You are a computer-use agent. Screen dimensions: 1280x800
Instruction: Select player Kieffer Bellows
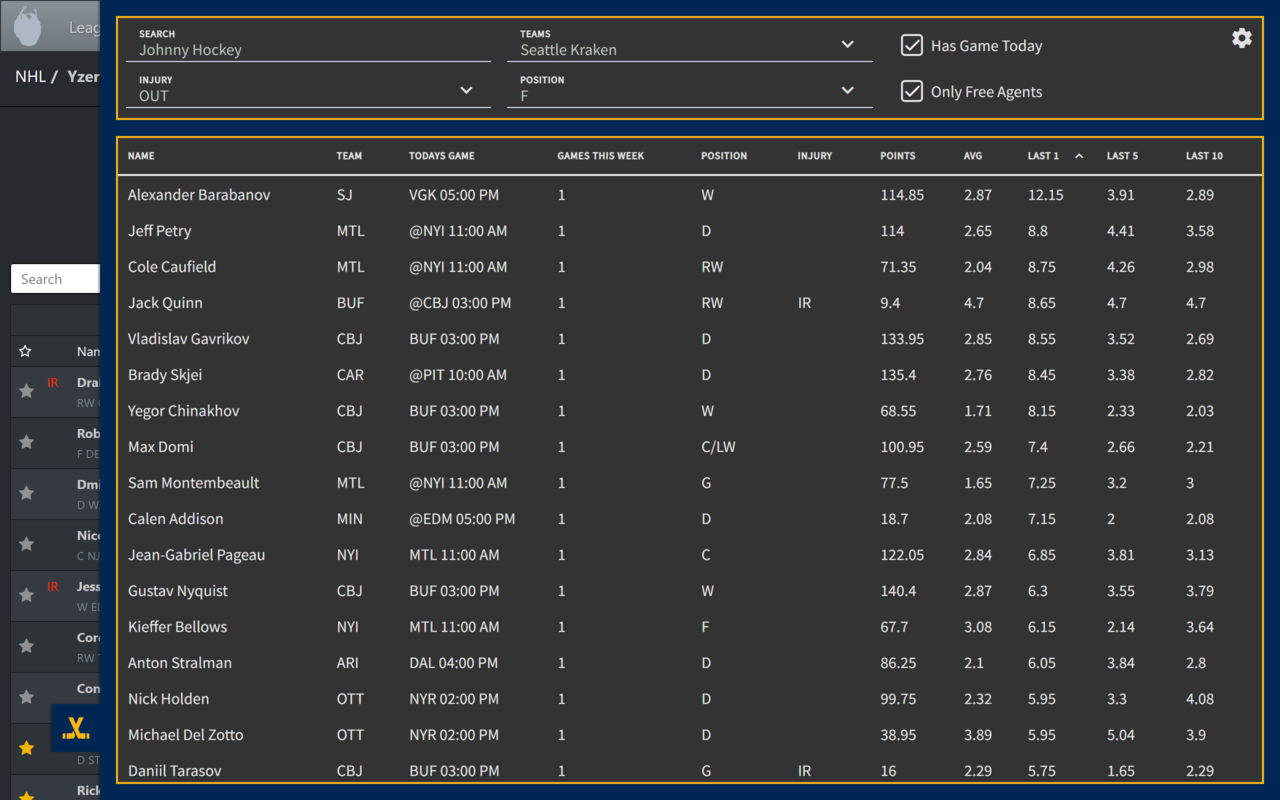point(178,627)
